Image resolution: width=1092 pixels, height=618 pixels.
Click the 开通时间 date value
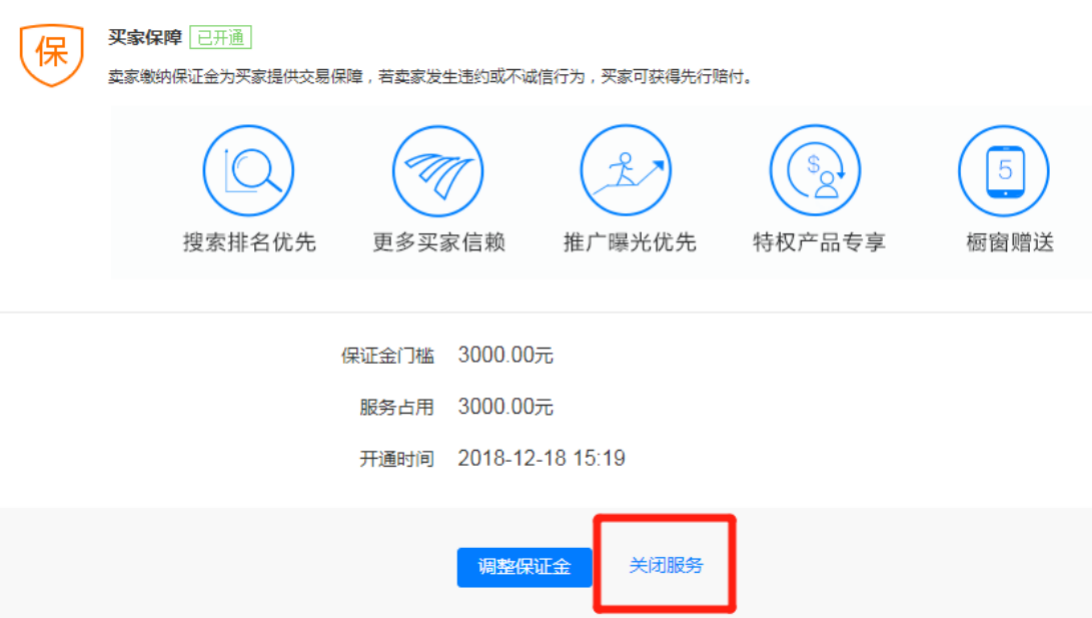click(x=541, y=458)
